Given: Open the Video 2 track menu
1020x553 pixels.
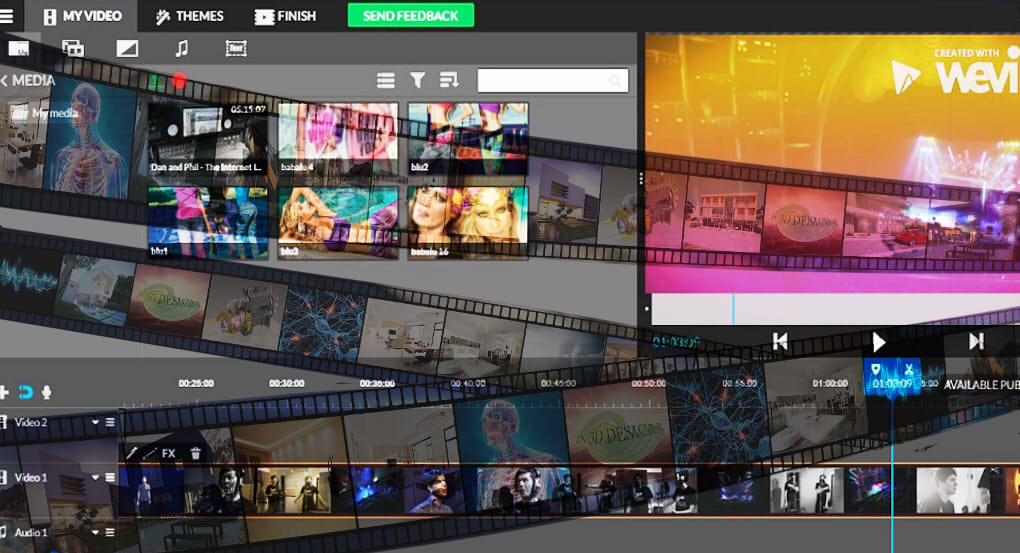Looking at the screenshot, I should (110, 422).
